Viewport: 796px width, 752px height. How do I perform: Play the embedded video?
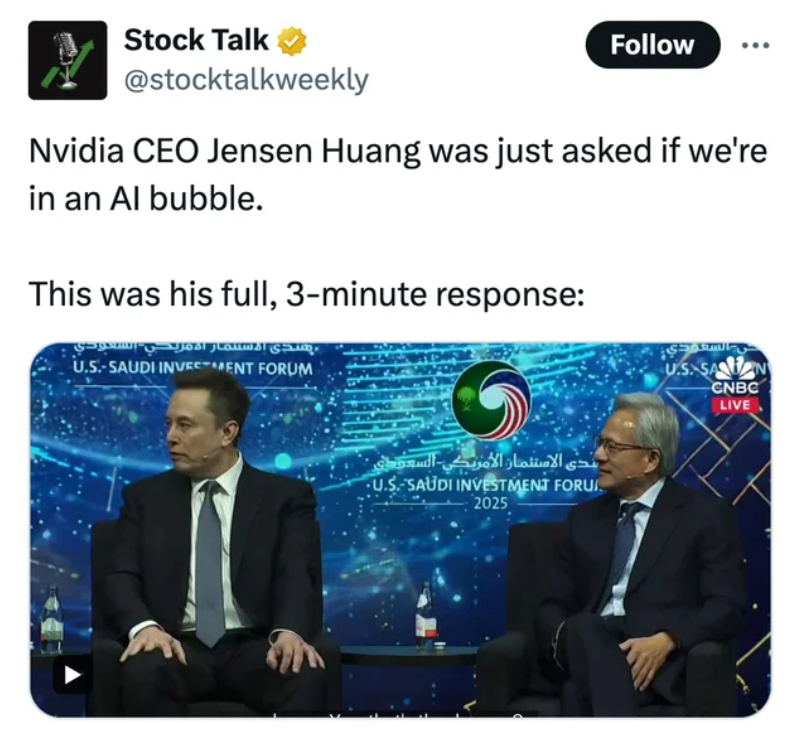click(x=72, y=675)
